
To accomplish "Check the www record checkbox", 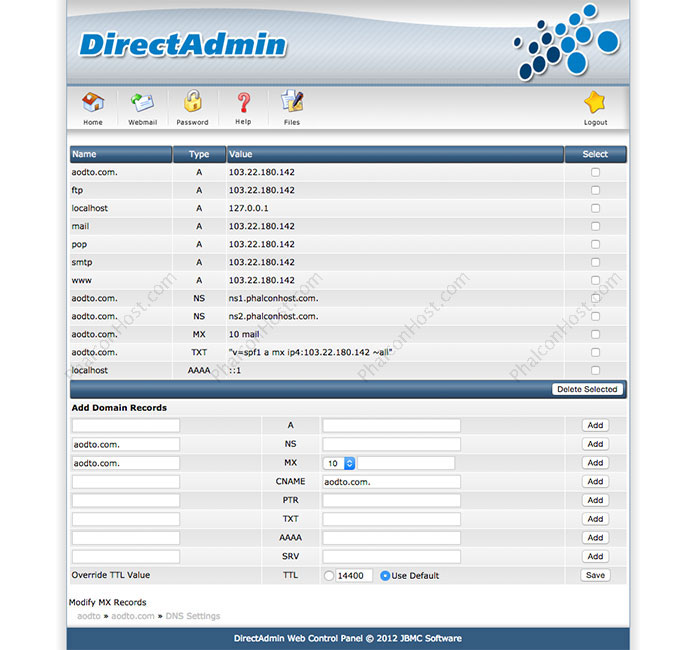I will tap(595, 280).
